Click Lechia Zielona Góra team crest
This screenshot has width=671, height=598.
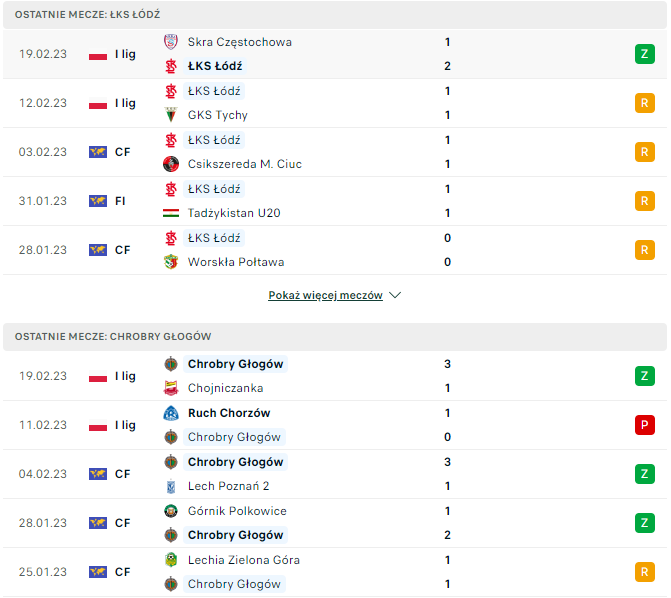(170, 560)
